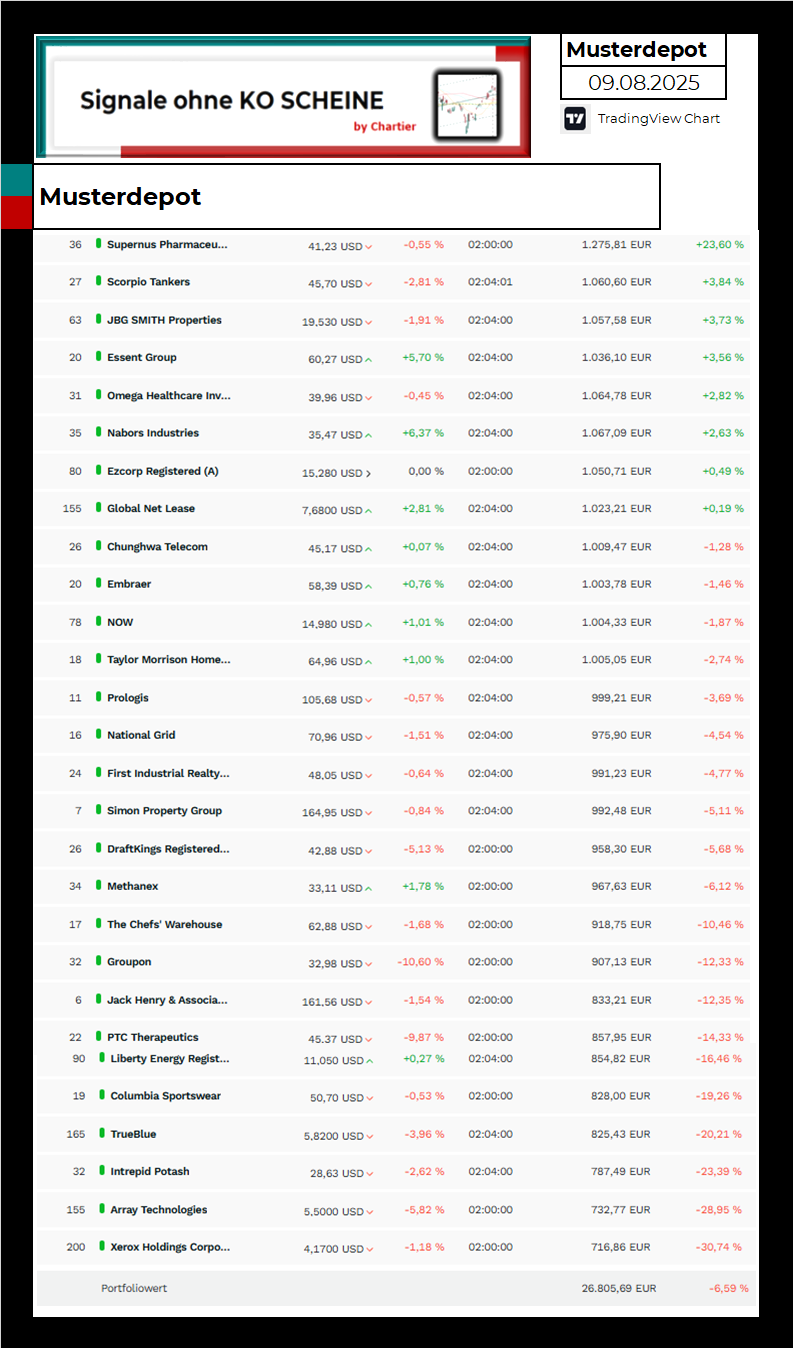Click the green marker beside Nabors Industries

click(98, 432)
